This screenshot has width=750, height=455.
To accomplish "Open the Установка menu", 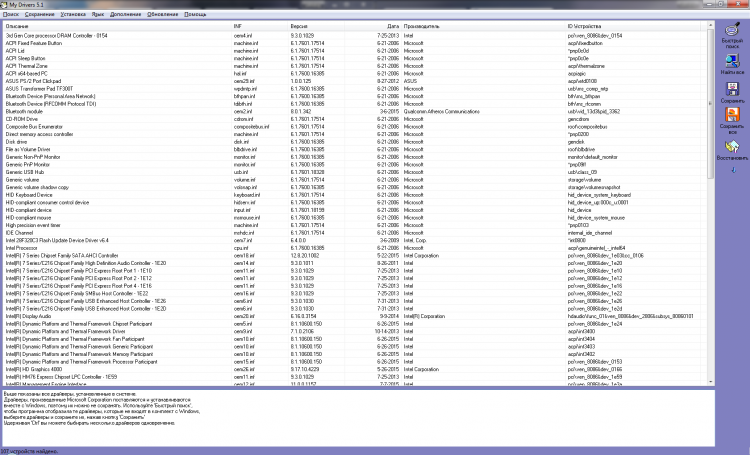I will coord(73,14).
